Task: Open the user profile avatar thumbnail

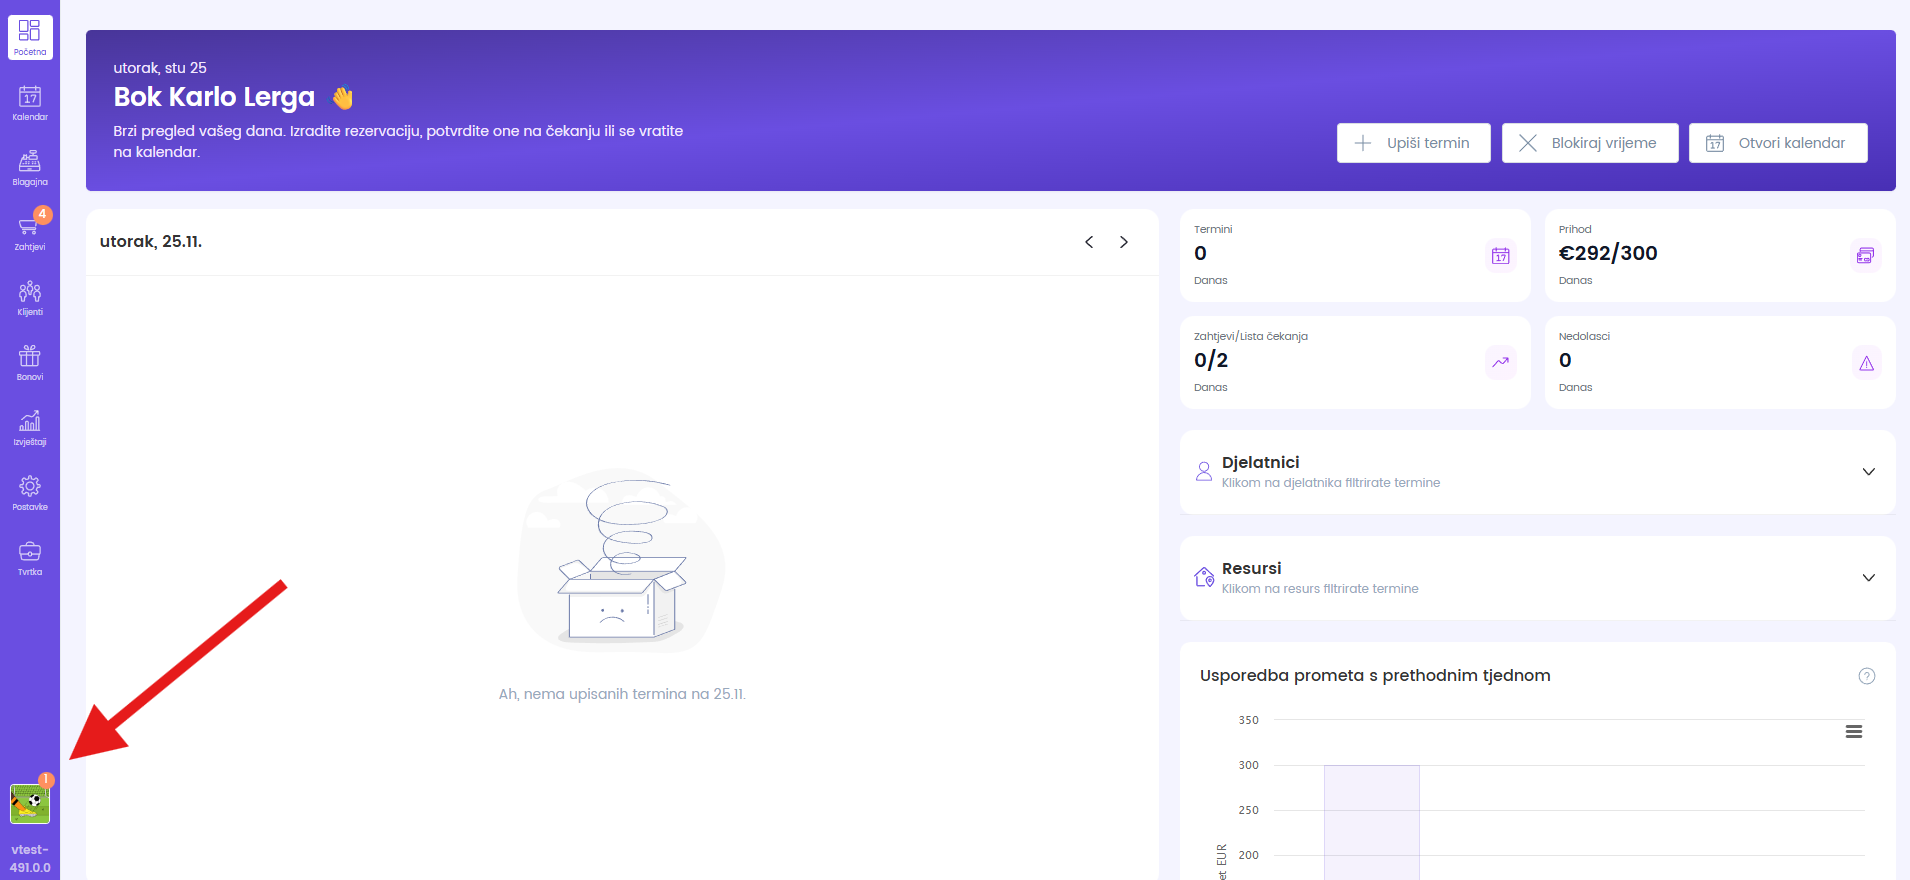Action: 30,804
